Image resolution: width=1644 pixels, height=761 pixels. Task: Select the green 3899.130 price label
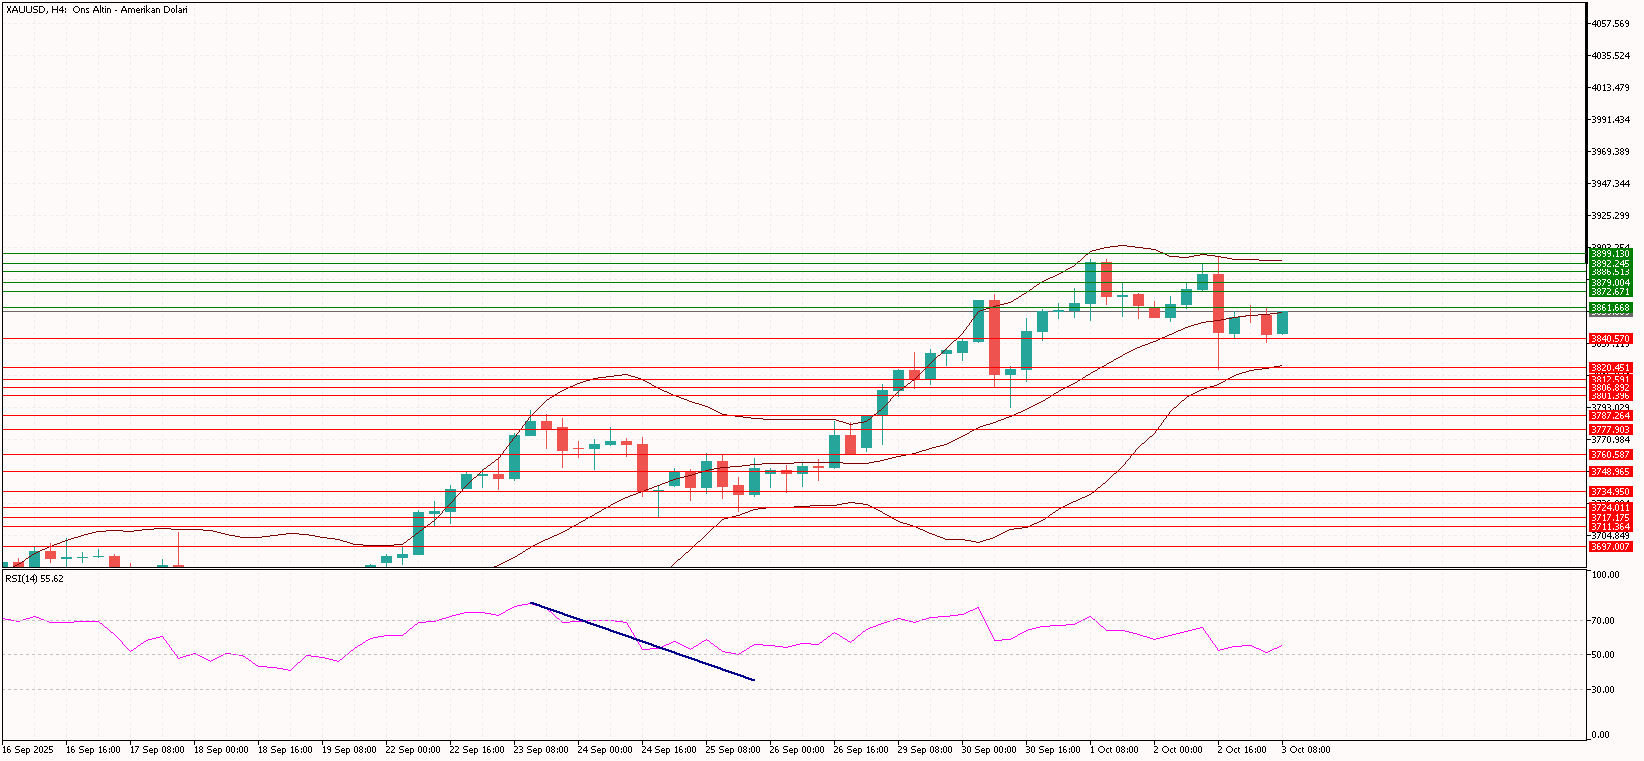point(1610,254)
